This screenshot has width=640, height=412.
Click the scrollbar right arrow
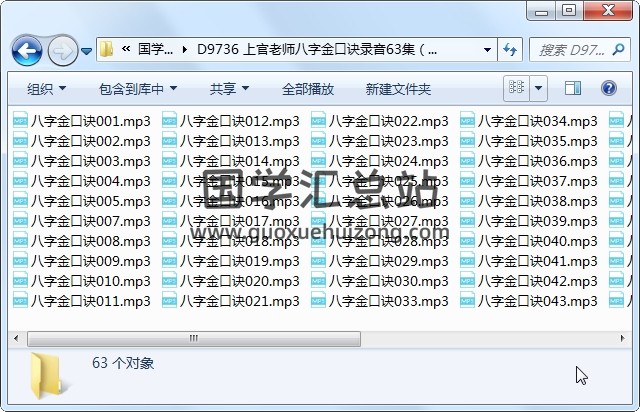622,339
